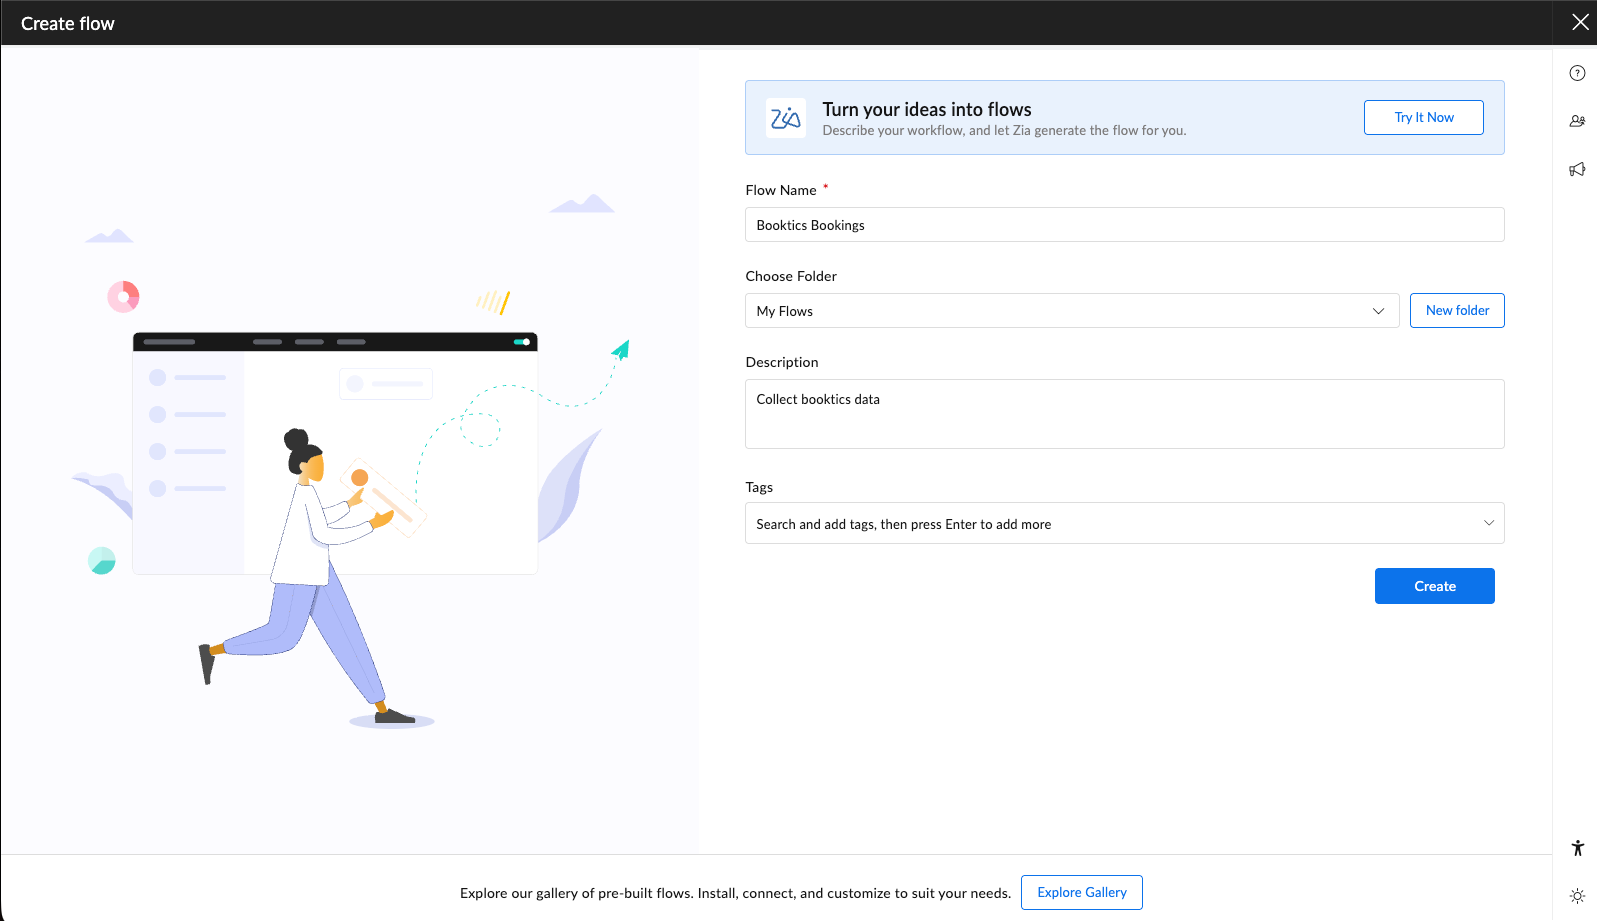The image size is (1597, 921).
Task: Click the 'Create flow' title text
Action: tap(68, 23)
